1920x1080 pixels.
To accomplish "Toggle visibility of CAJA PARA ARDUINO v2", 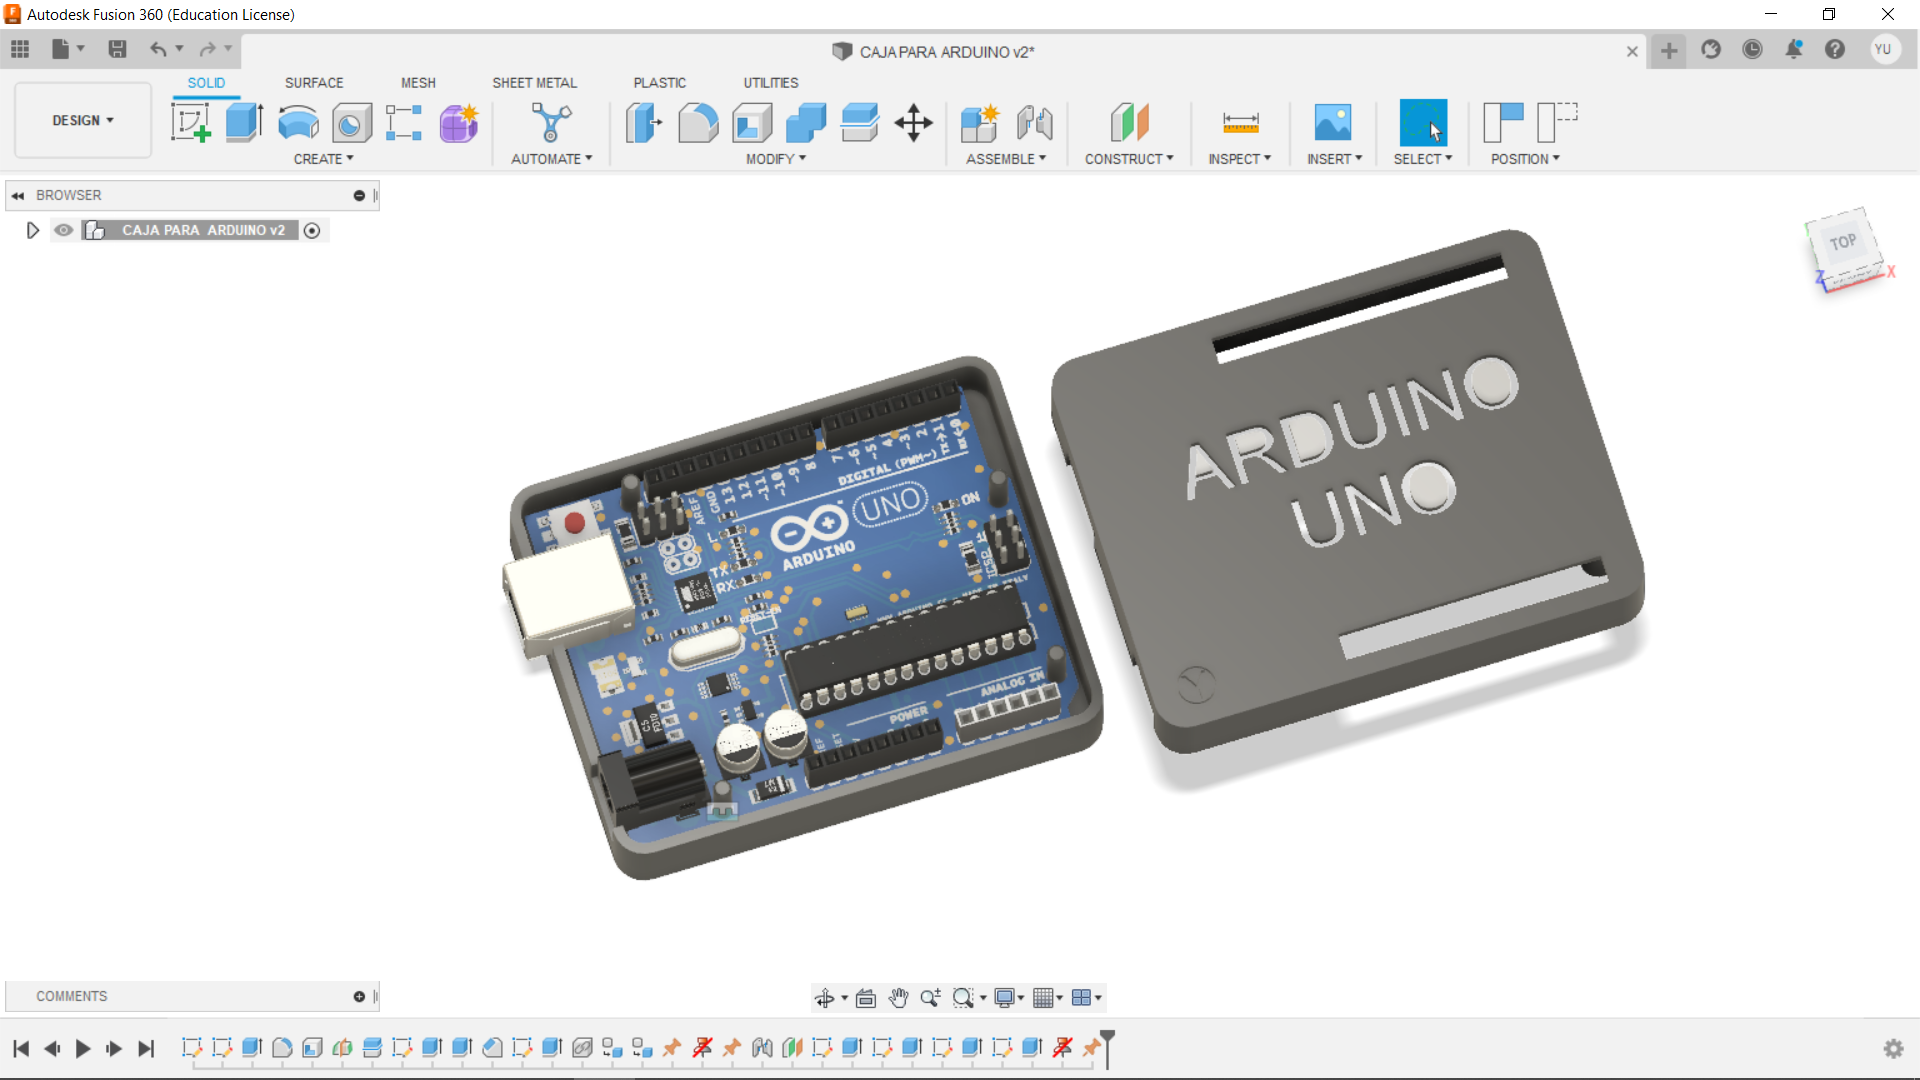I will coord(63,230).
